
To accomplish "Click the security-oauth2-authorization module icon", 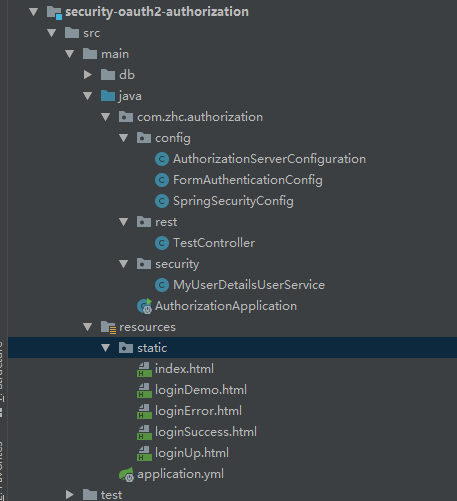I will [x=54, y=13].
